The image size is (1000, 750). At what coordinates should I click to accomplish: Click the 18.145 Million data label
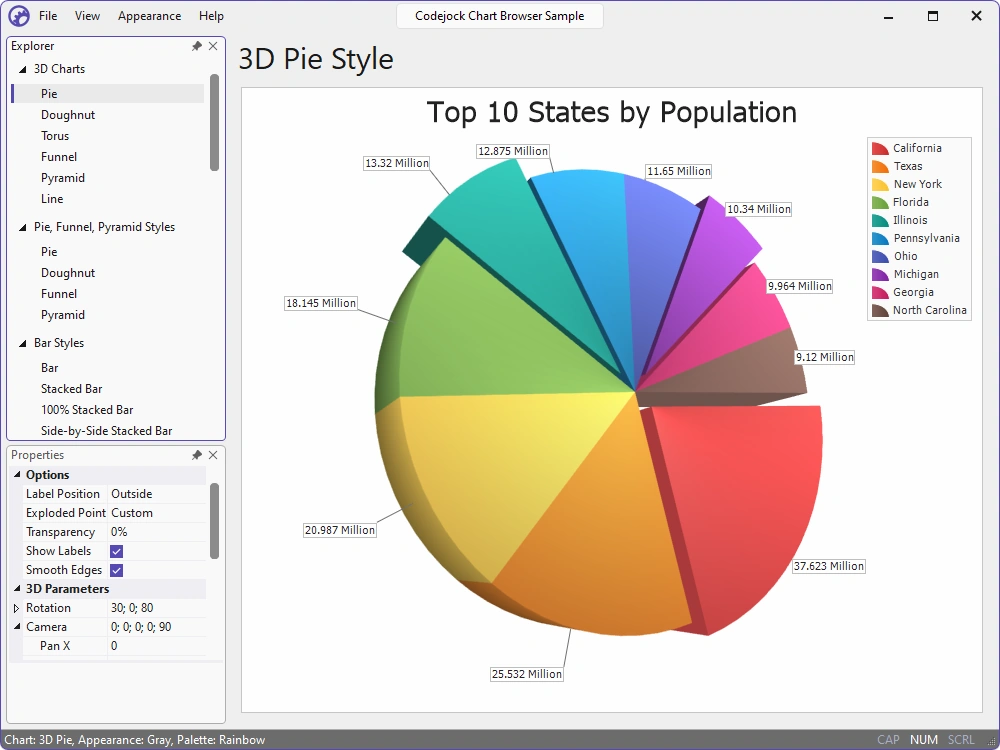coord(321,303)
